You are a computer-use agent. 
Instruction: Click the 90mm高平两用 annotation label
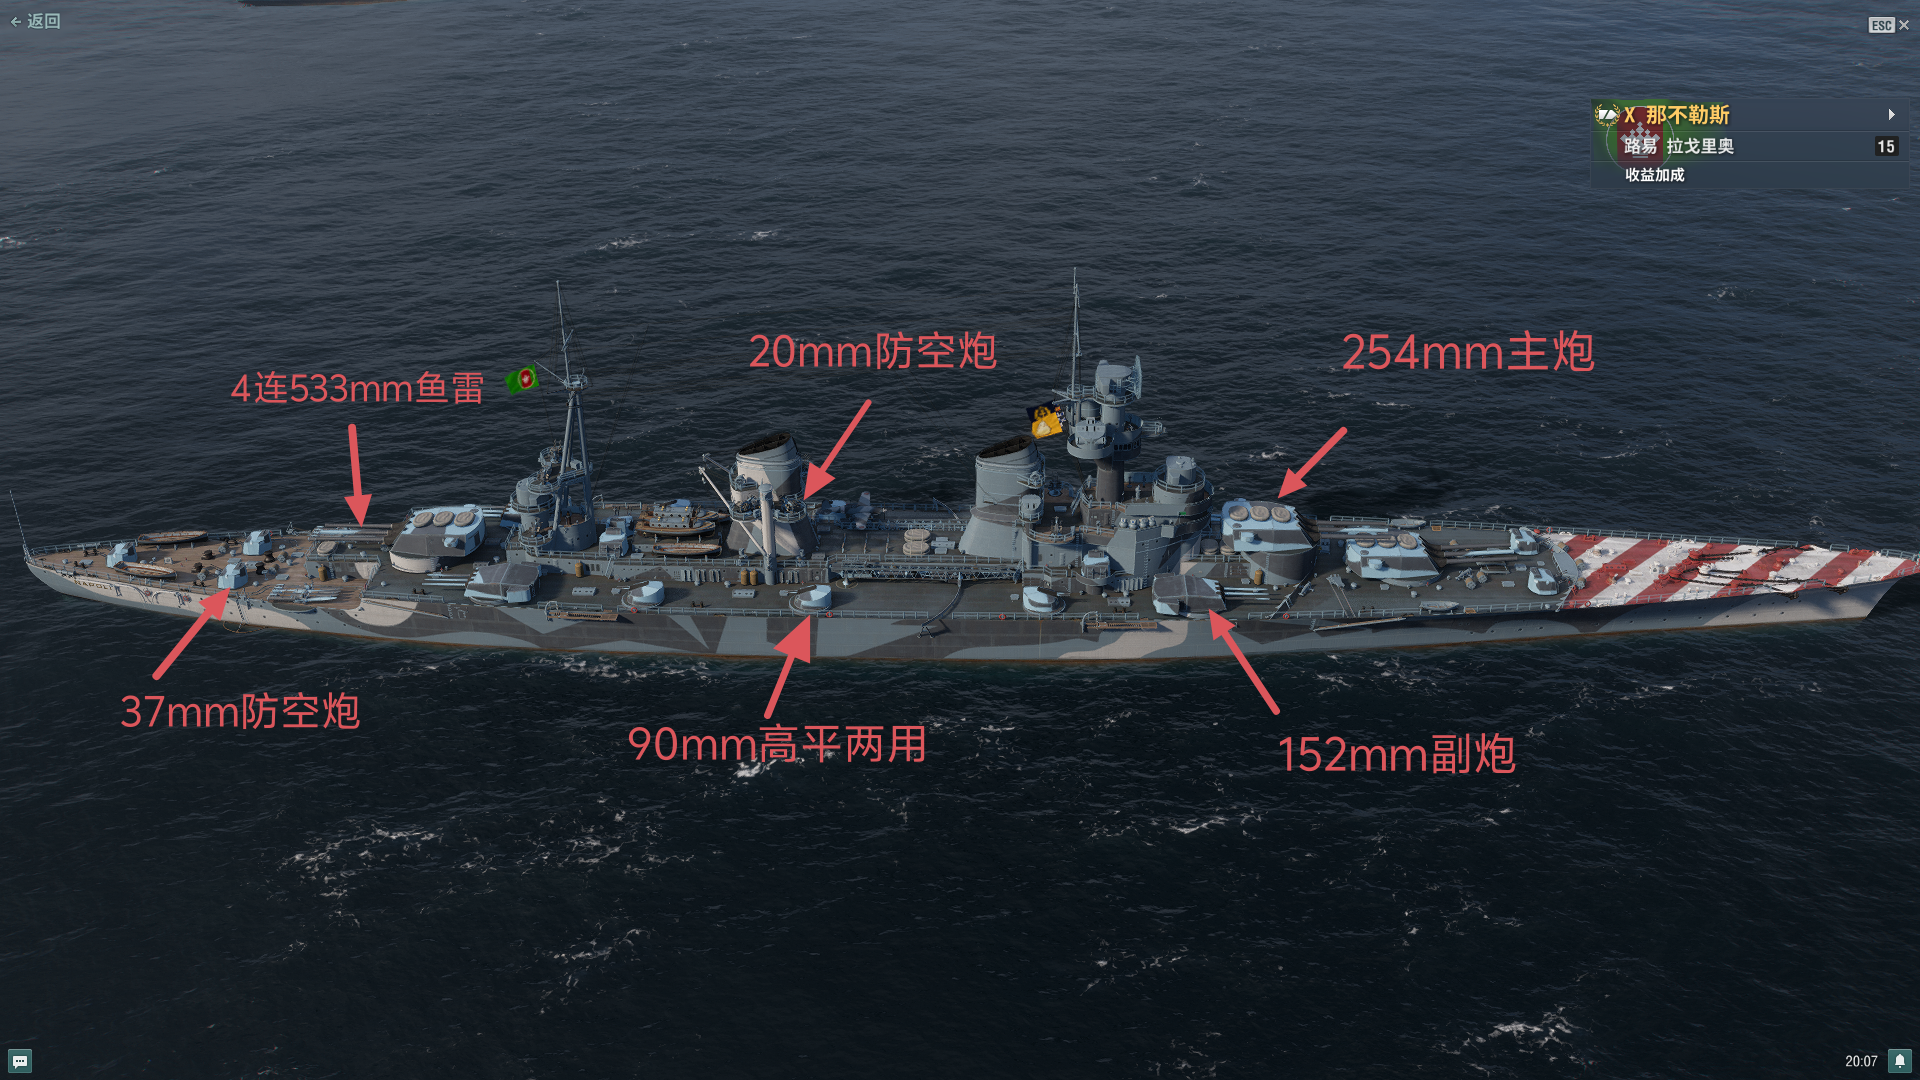pos(777,744)
